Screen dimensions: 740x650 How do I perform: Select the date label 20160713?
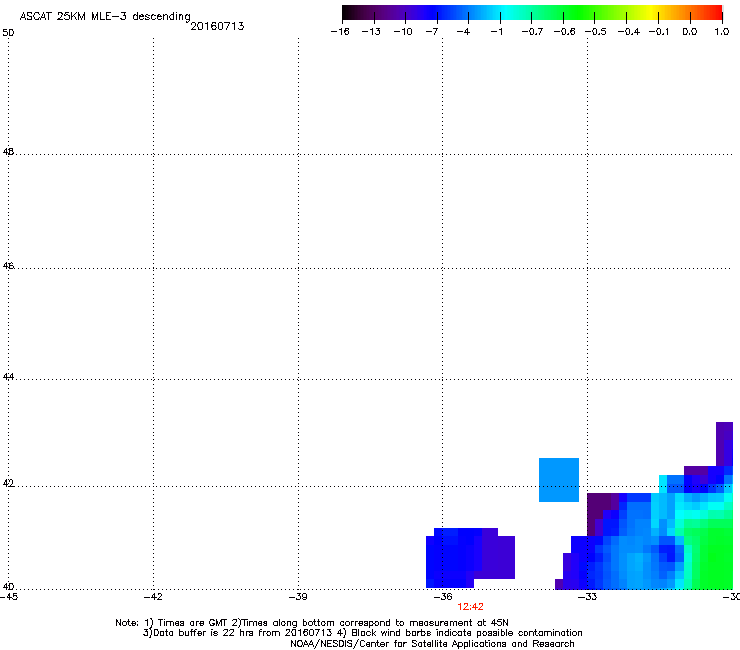pos(217,26)
